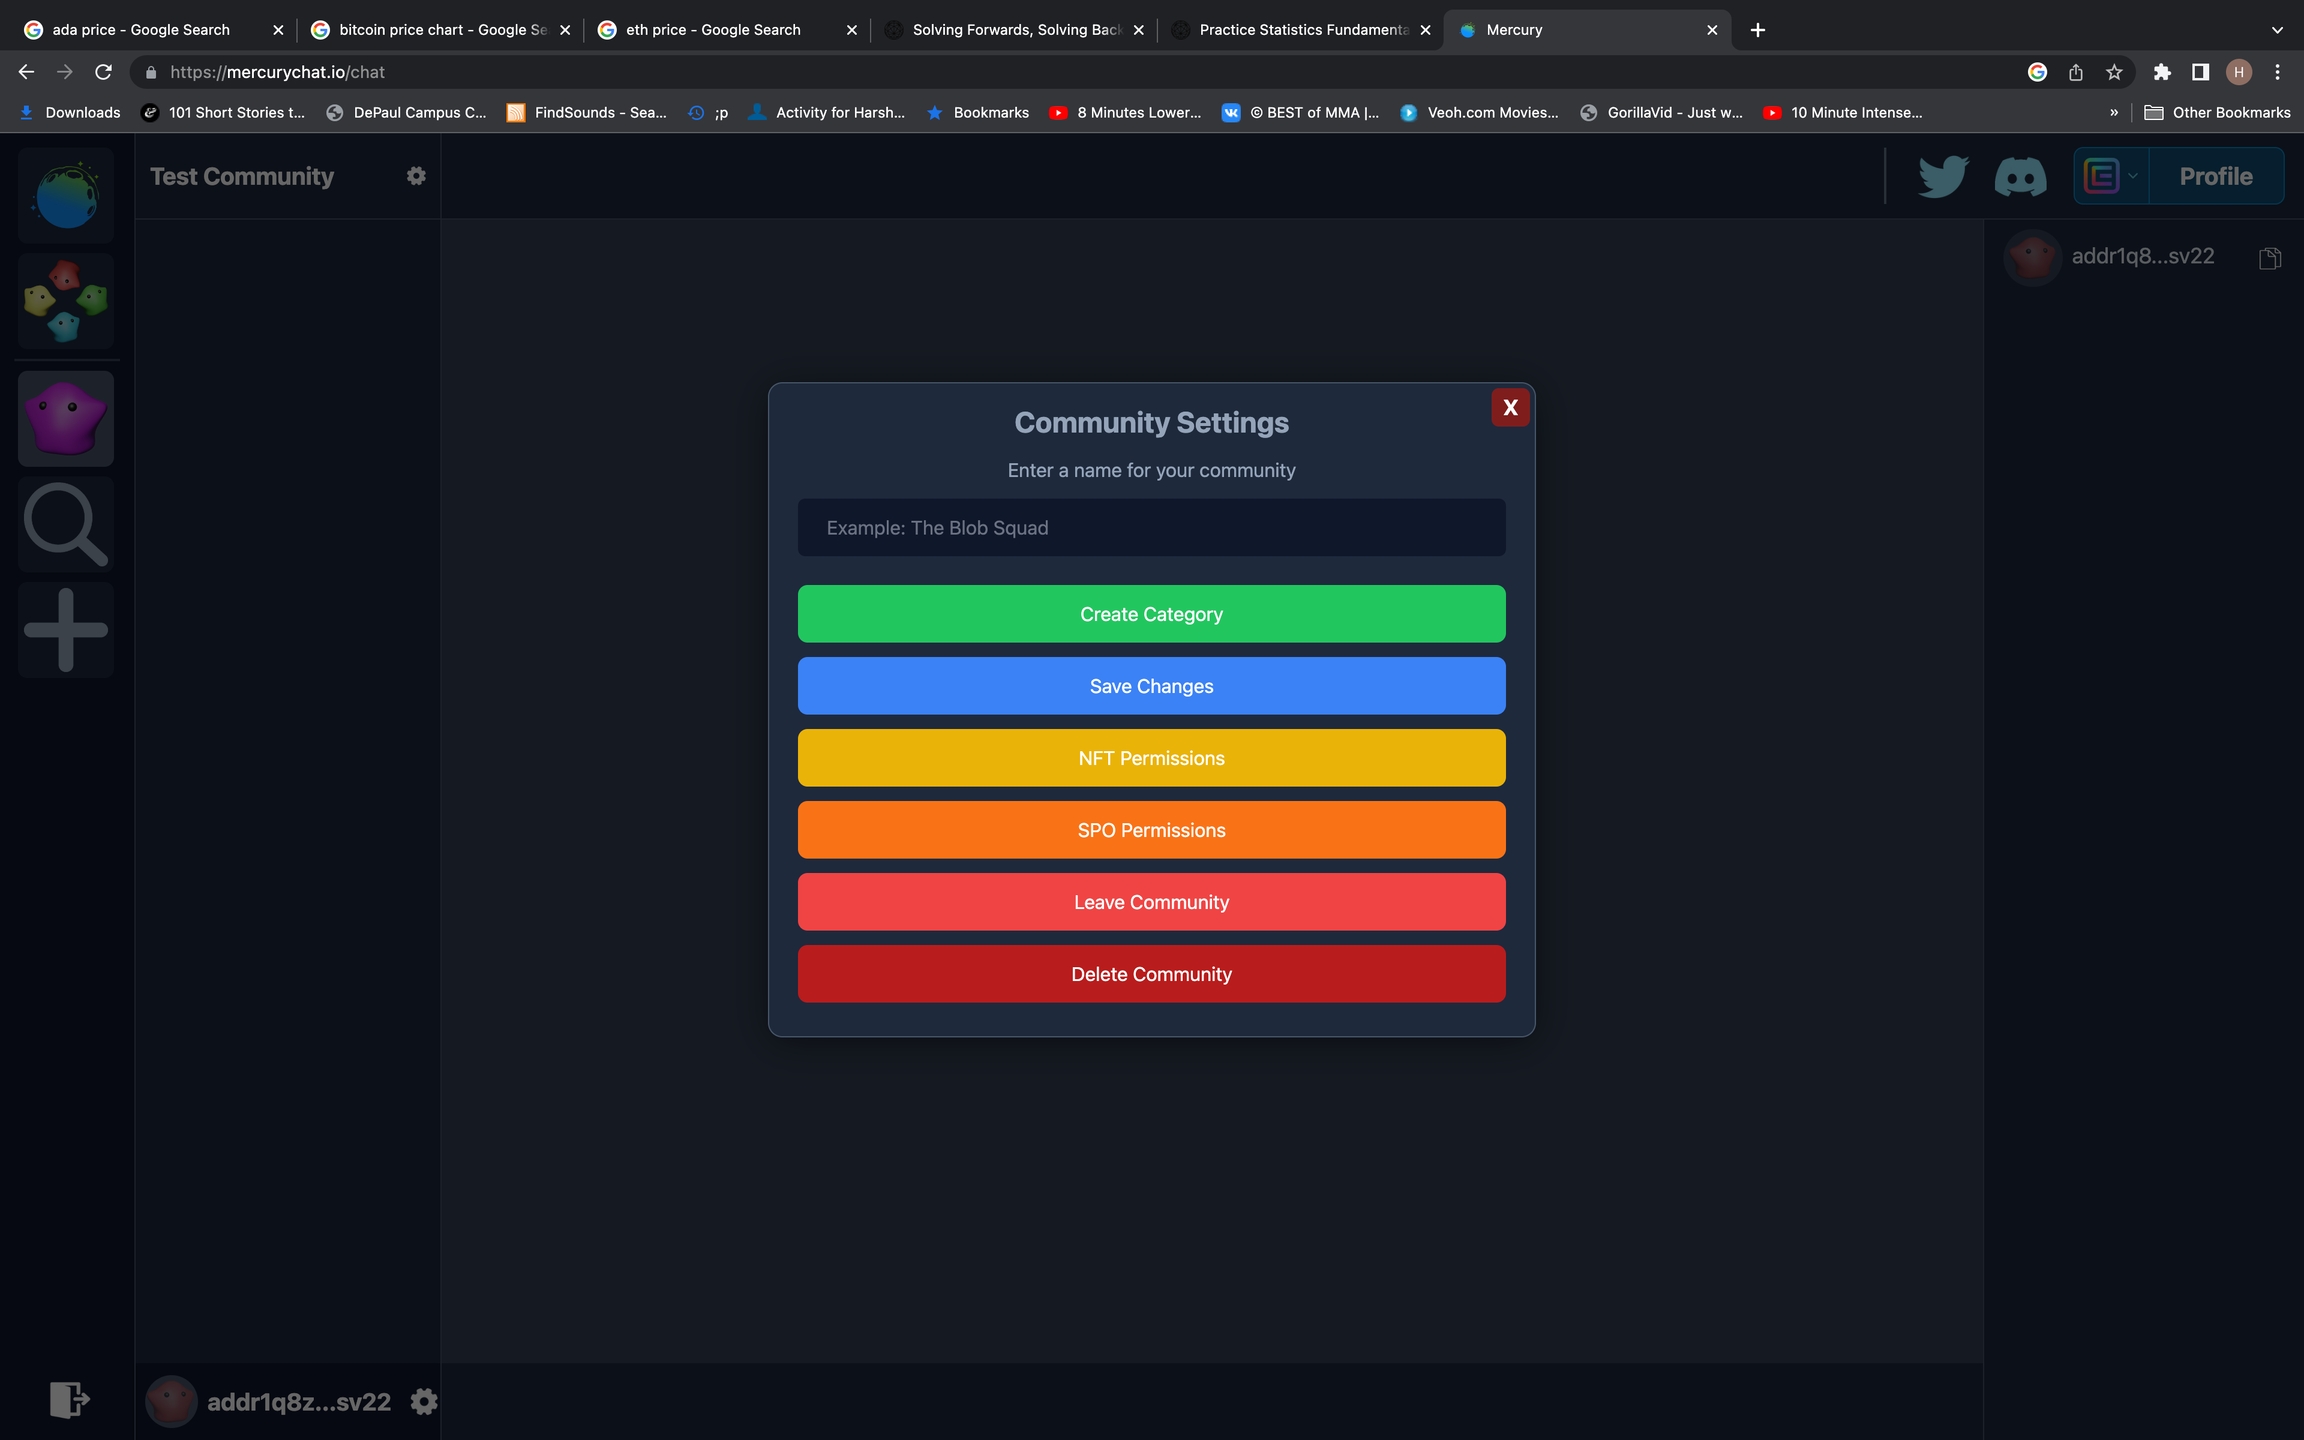This screenshot has width=2304, height=1440.
Task: Click the green Create Category button
Action: coord(1151,614)
